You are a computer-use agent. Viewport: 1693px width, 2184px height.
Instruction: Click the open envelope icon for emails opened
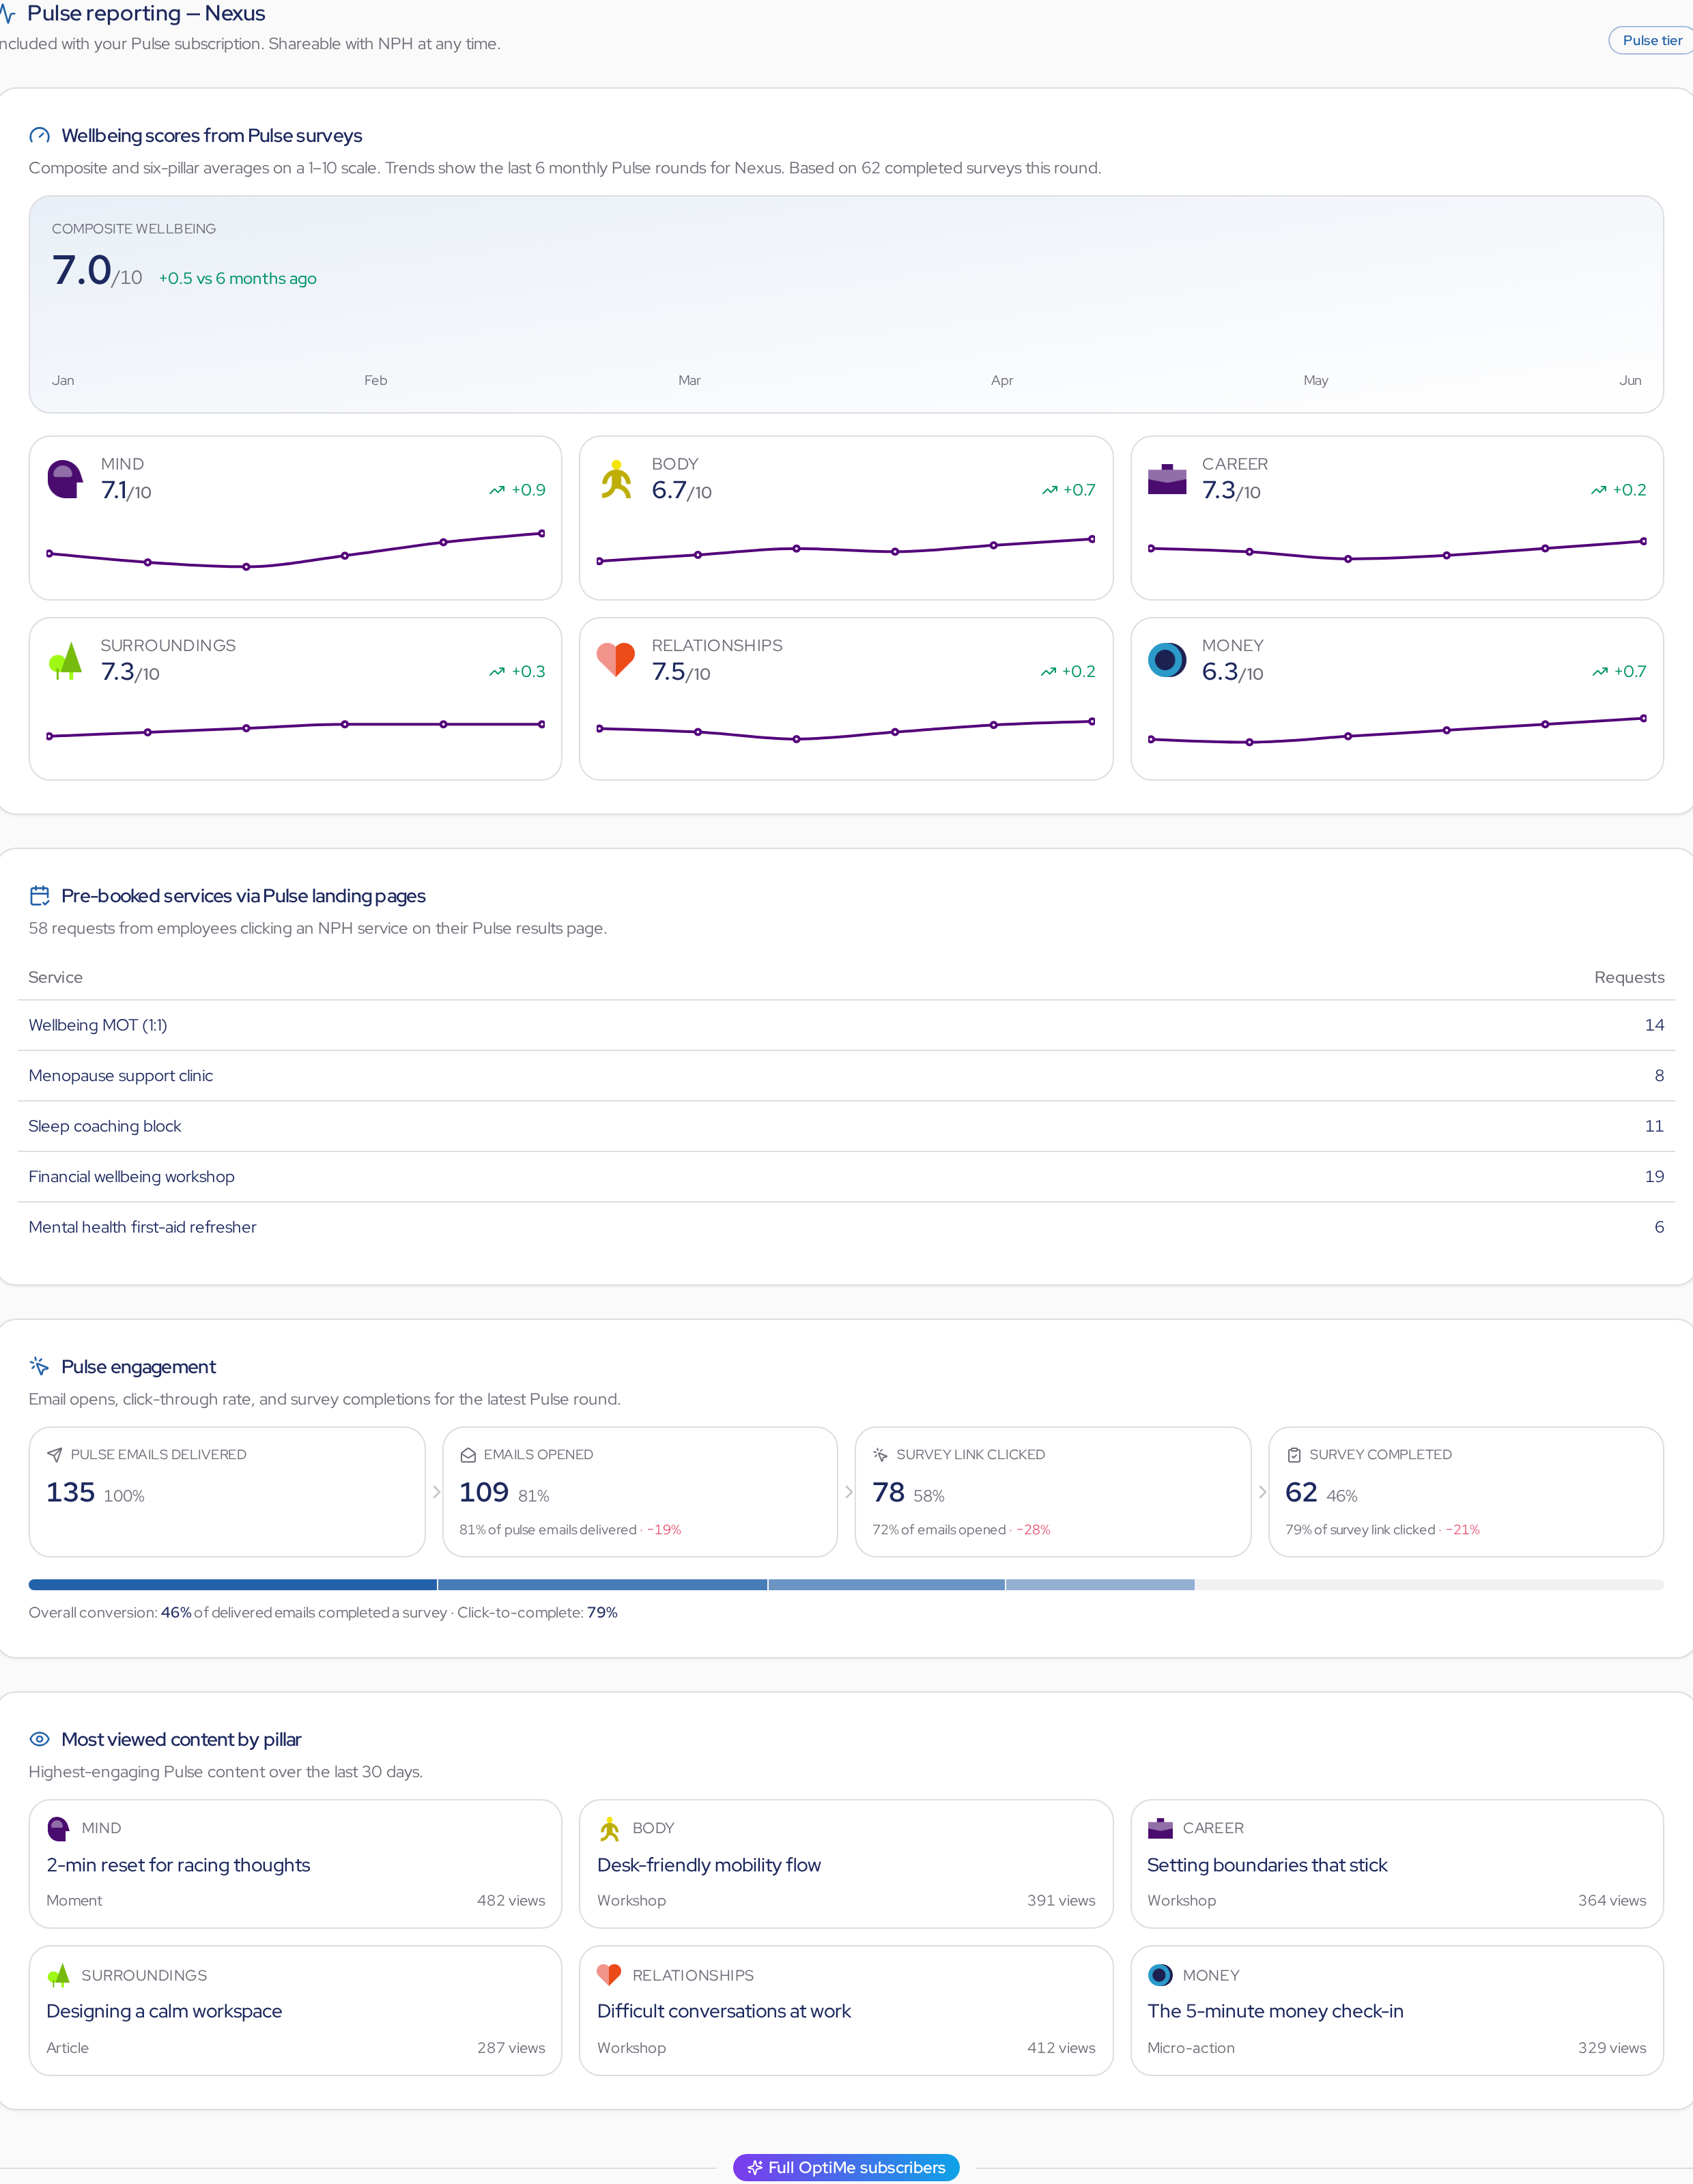click(468, 1455)
